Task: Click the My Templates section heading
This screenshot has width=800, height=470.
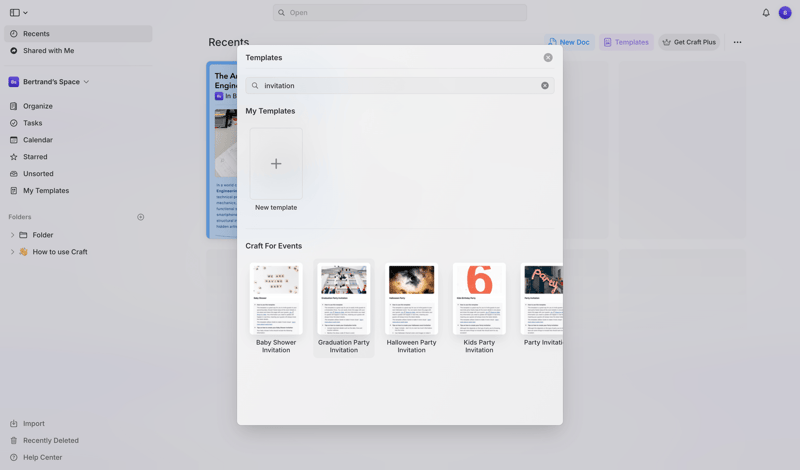Action: tap(270, 111)
